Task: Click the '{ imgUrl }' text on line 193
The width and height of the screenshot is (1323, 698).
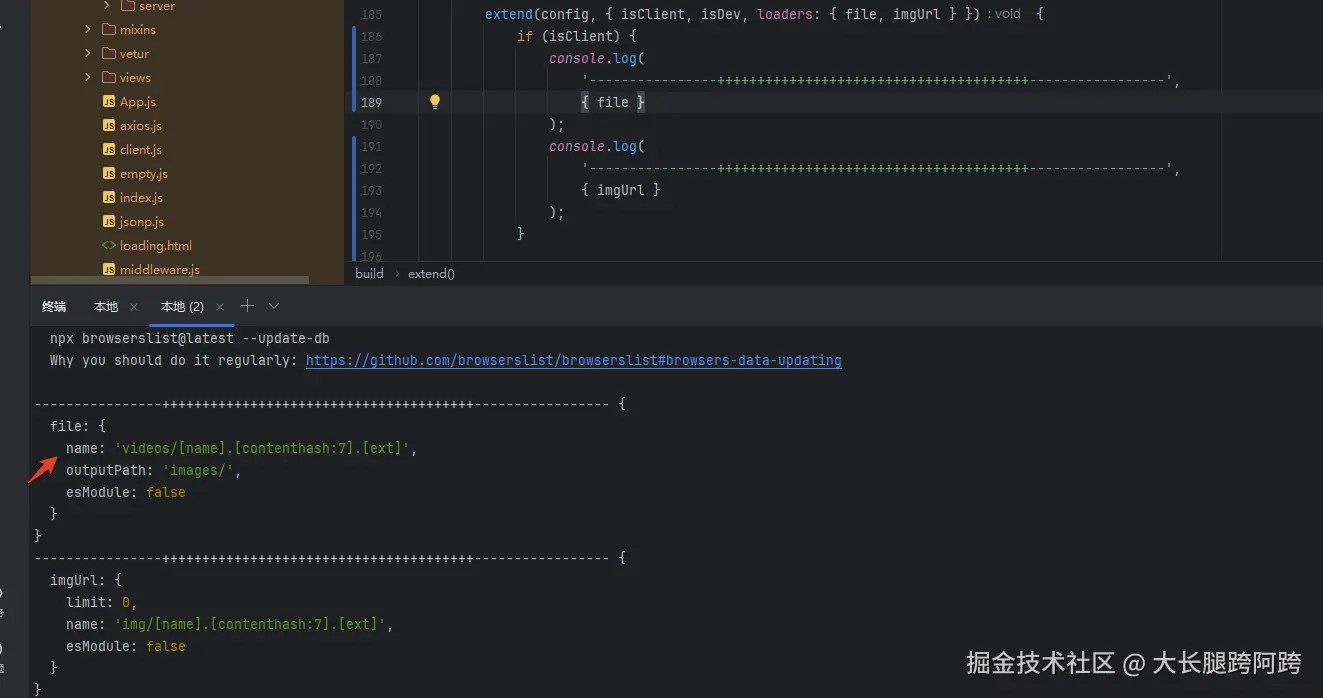Action: [621, 190]
